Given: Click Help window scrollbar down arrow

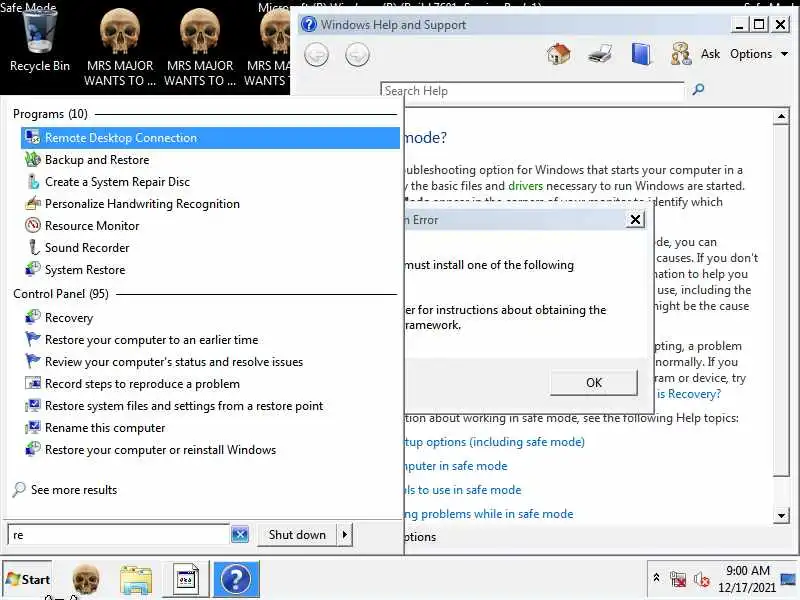Looking at the screenshot, I should point(781,515).
